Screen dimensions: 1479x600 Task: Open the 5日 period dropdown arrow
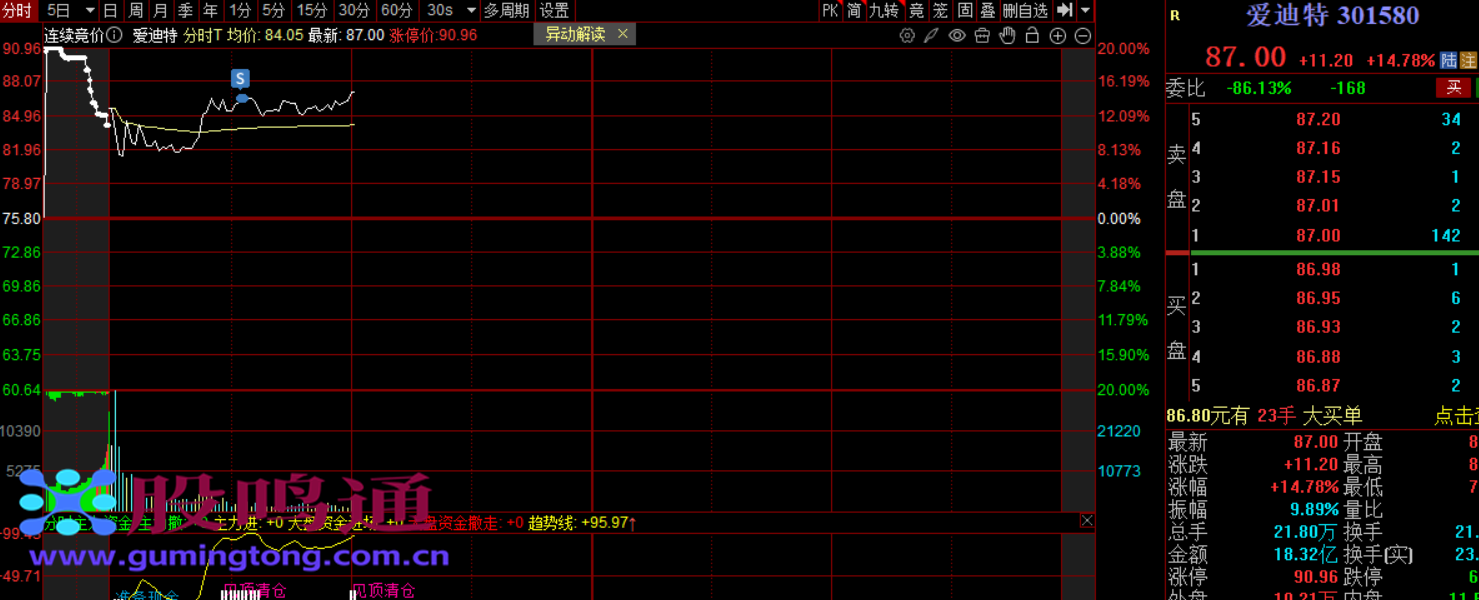point(89,11)
